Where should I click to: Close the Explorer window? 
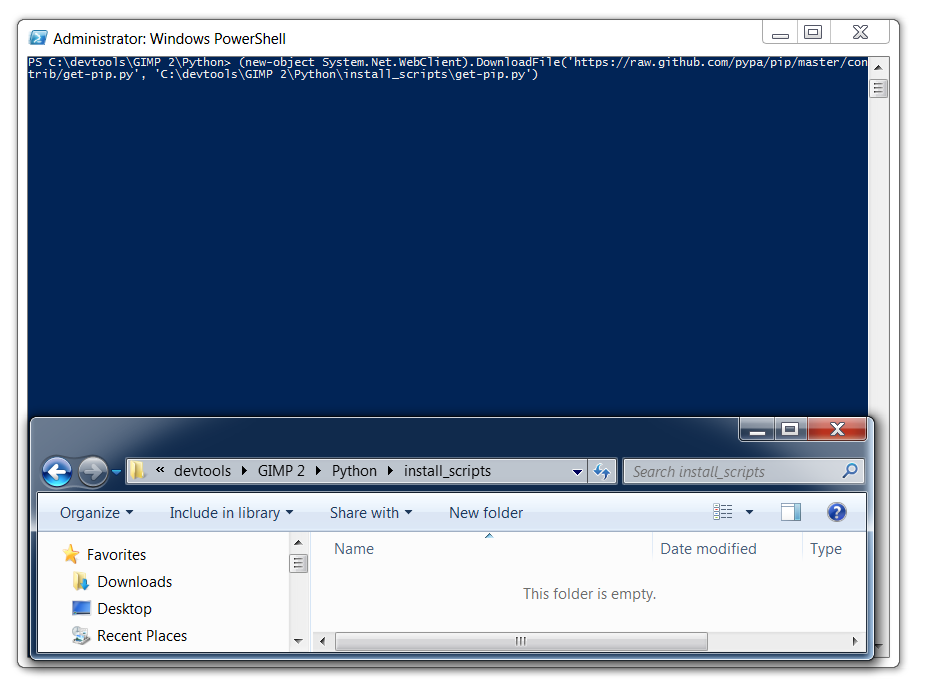pos(837,429)
